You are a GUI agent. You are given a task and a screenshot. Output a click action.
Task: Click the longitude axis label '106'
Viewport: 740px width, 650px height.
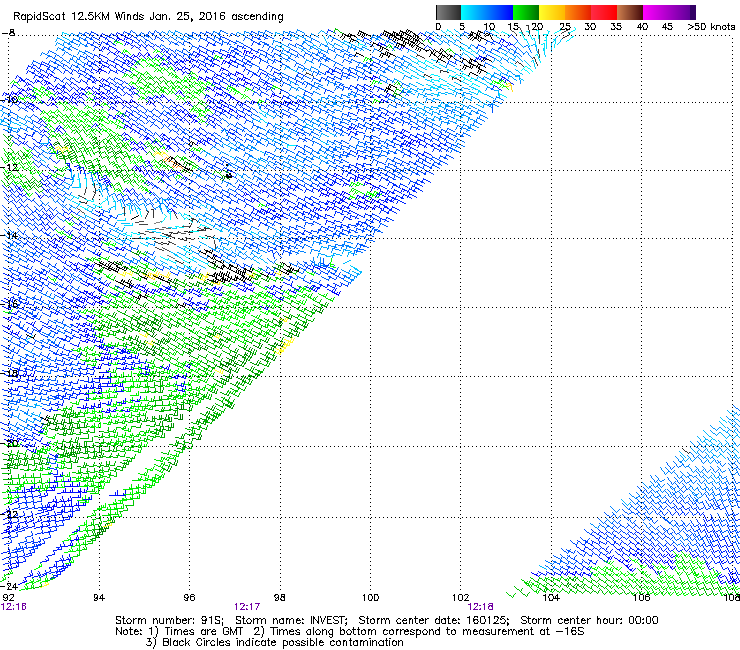[641, 598]
